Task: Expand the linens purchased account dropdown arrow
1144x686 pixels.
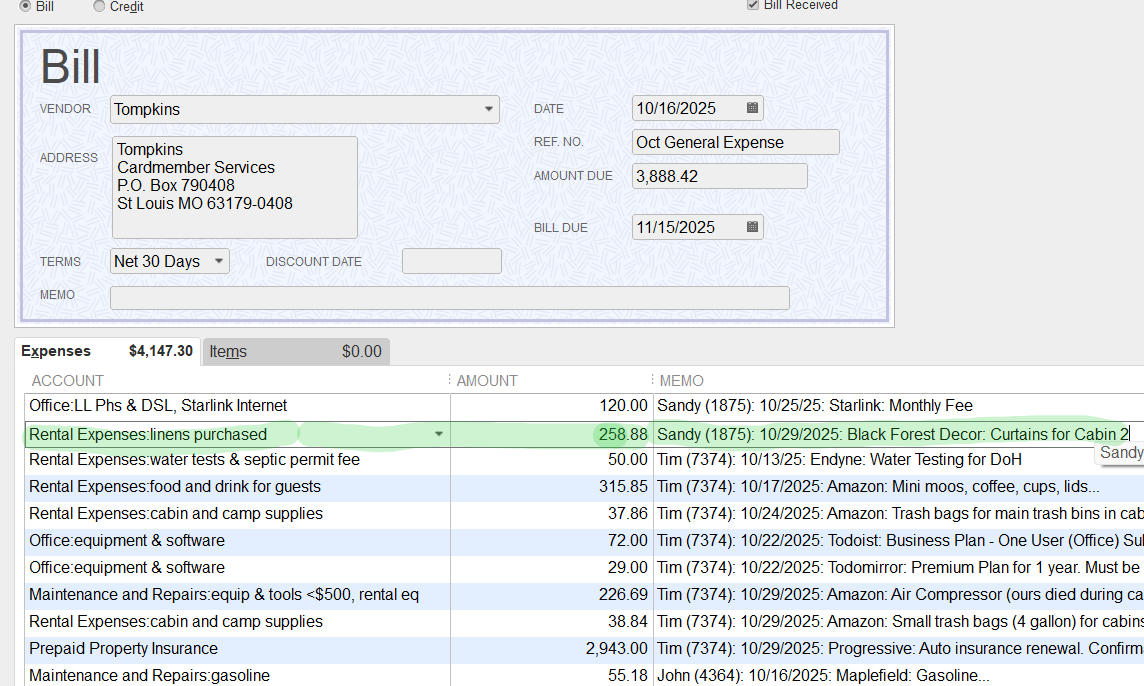Action: click(438, 434)
